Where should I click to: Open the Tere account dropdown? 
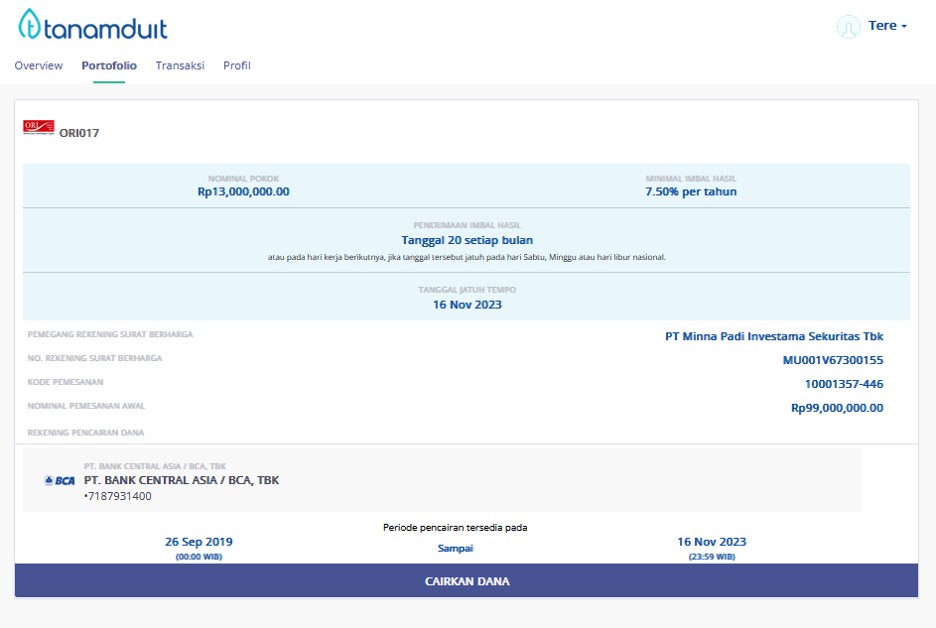pos(887,26)
